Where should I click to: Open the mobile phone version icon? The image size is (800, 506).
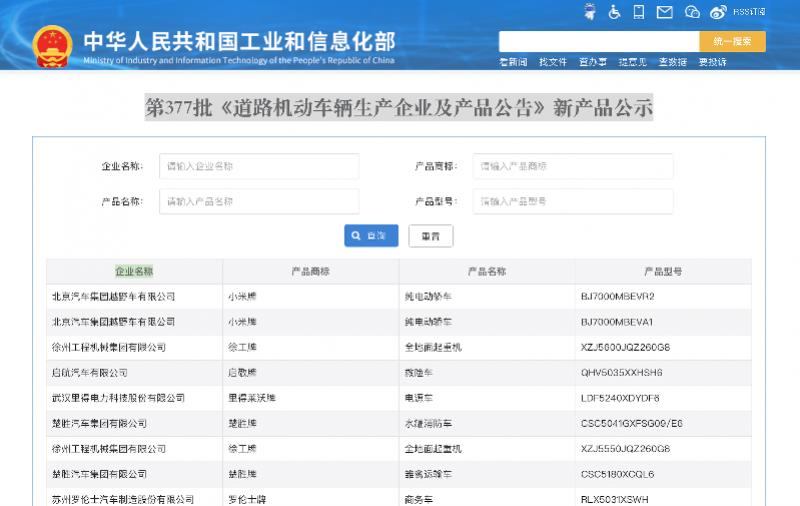638,11
